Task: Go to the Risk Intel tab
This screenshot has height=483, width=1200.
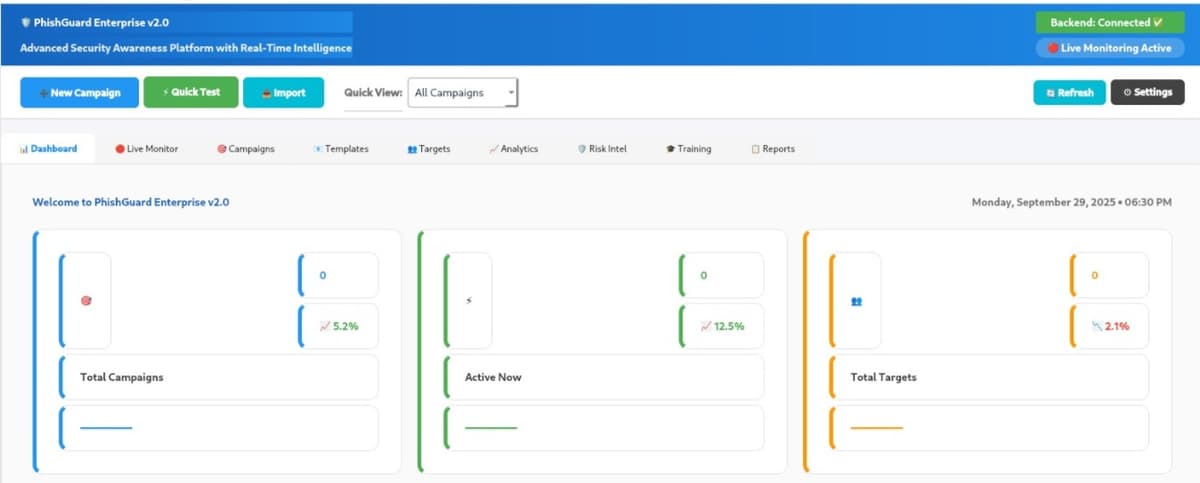Action: click(x=602, y=149)
